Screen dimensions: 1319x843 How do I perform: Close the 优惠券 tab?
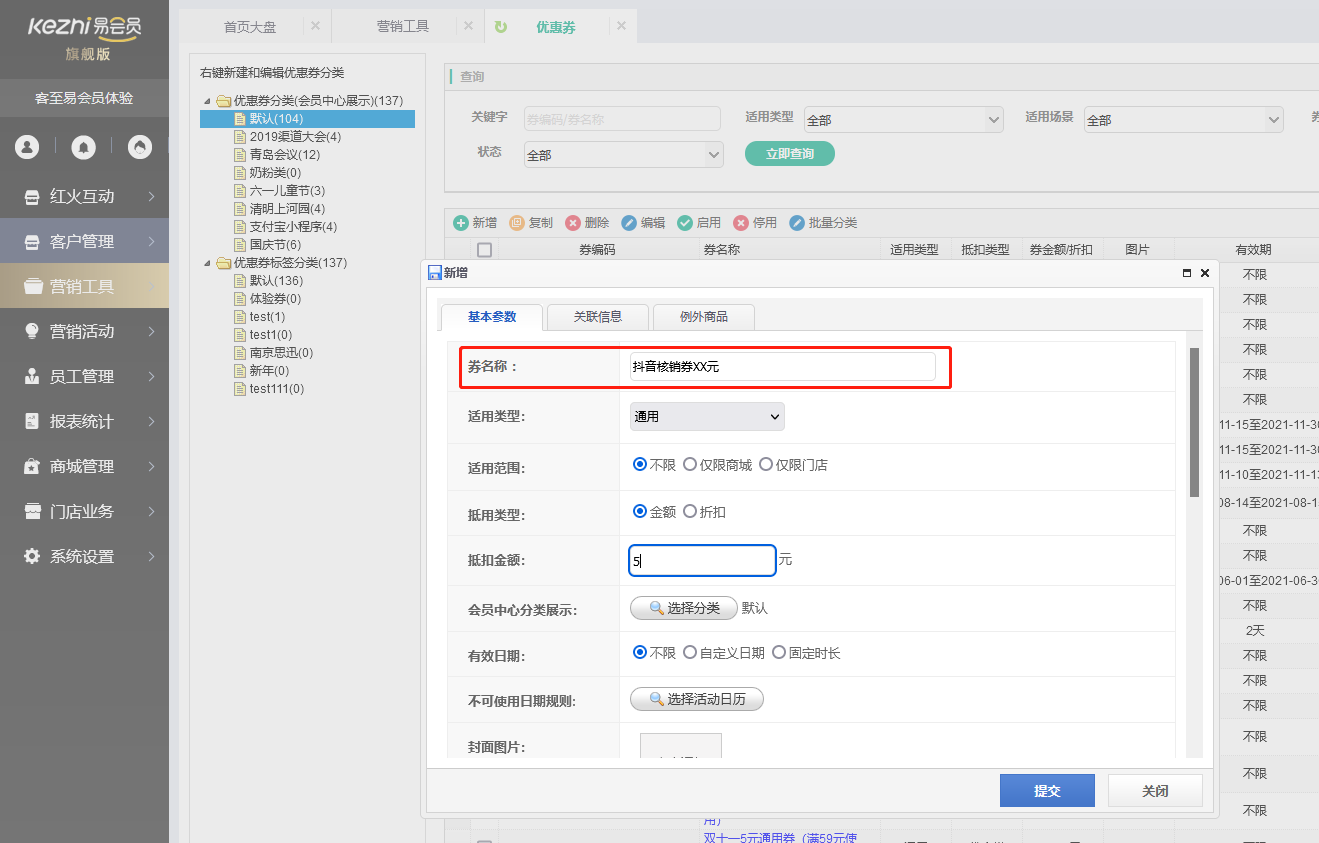click(621, 26)
